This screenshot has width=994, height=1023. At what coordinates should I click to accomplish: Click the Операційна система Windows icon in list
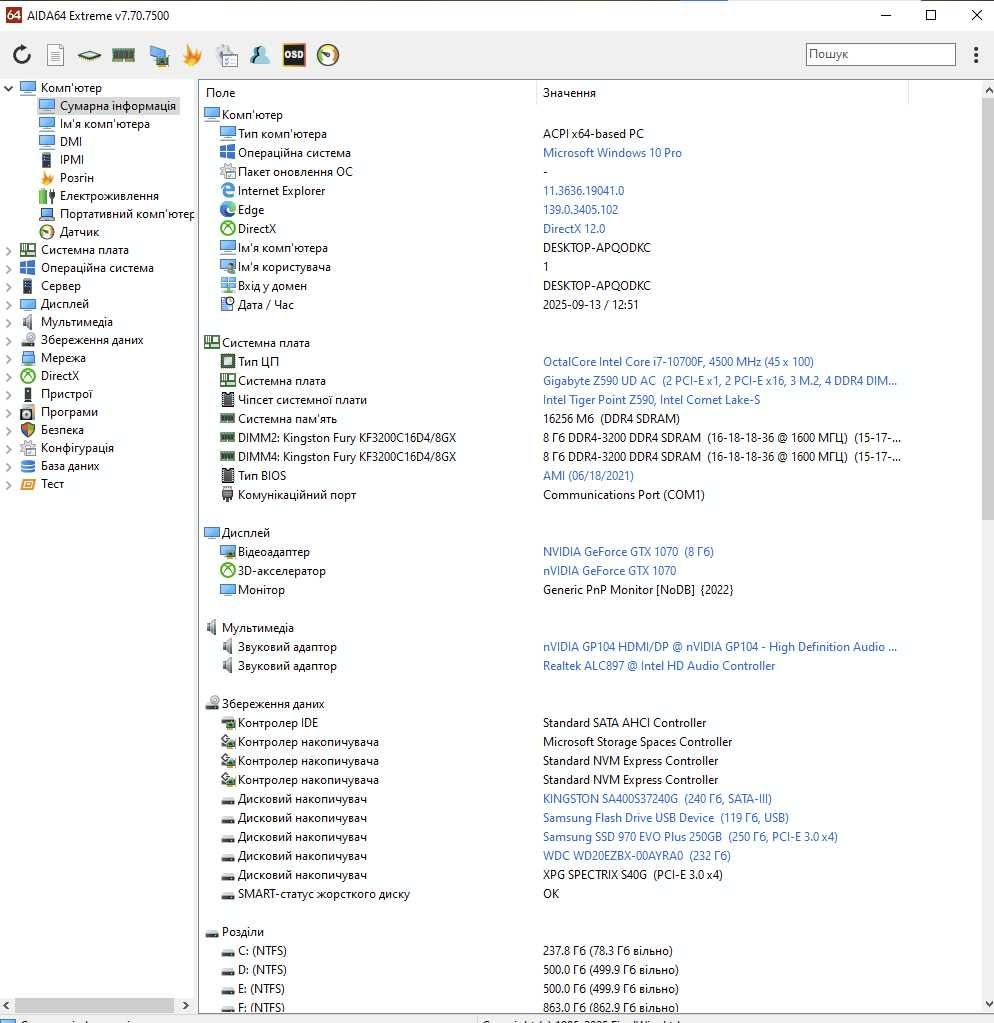228,153
